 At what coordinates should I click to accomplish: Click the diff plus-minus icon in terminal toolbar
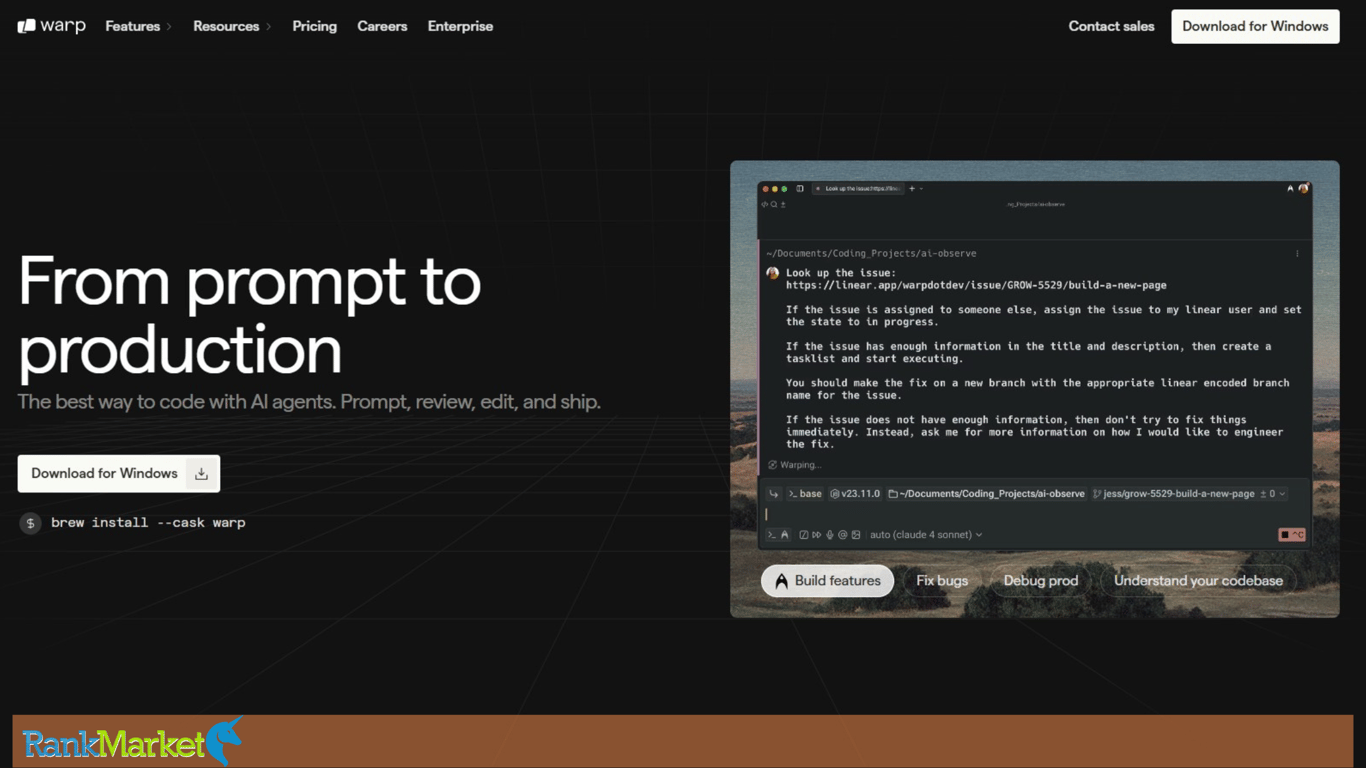[x=783, y=204]
